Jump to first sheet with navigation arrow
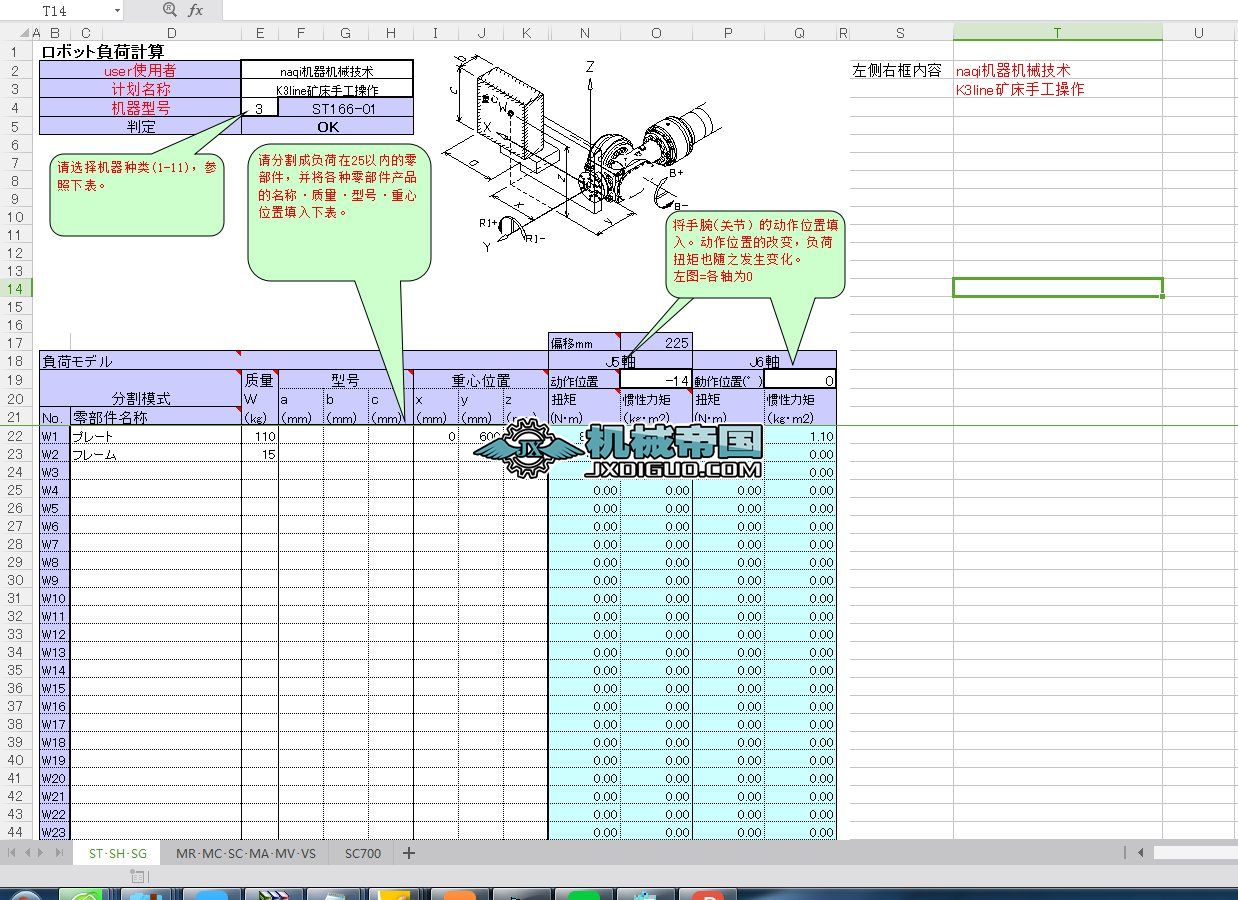1238x900 pixels. coord(12,853)
